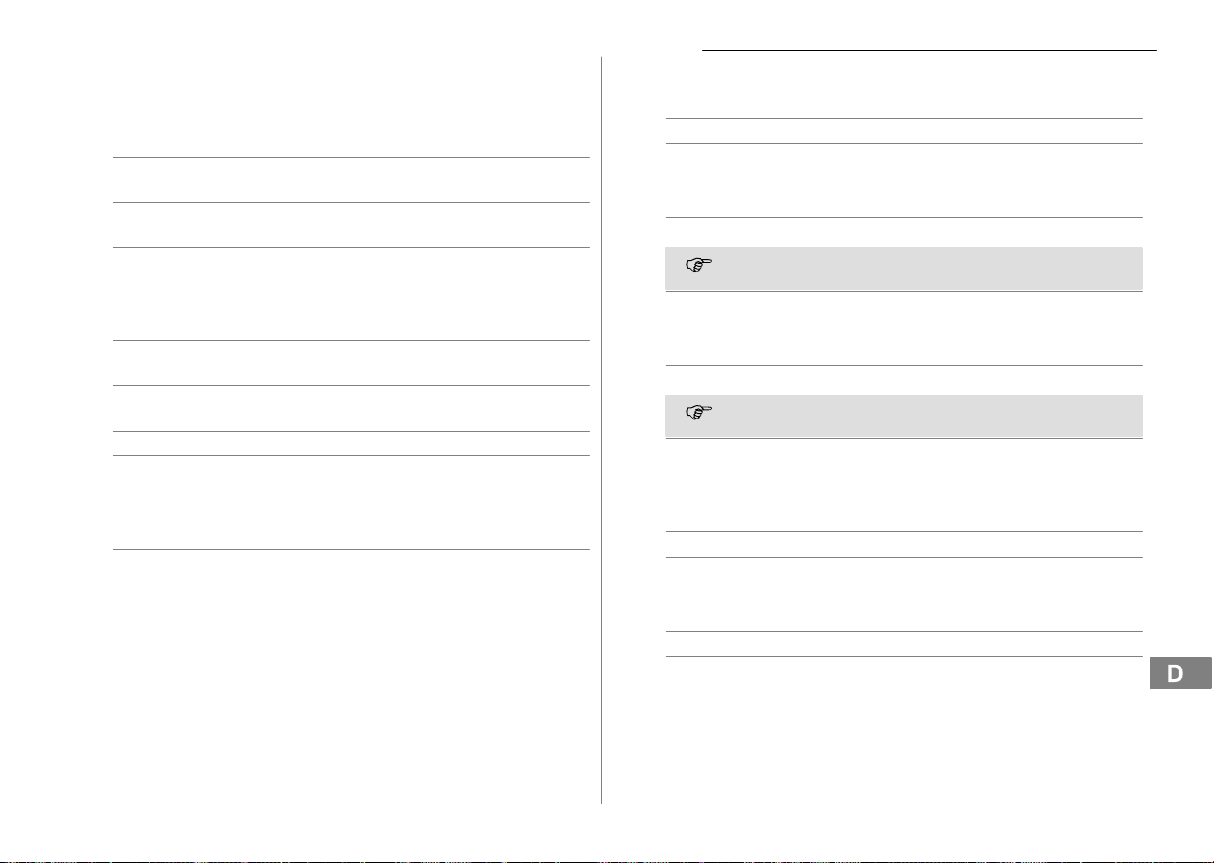Click inside the lower gray note box
1214x863 pixels.
(904, 416)
